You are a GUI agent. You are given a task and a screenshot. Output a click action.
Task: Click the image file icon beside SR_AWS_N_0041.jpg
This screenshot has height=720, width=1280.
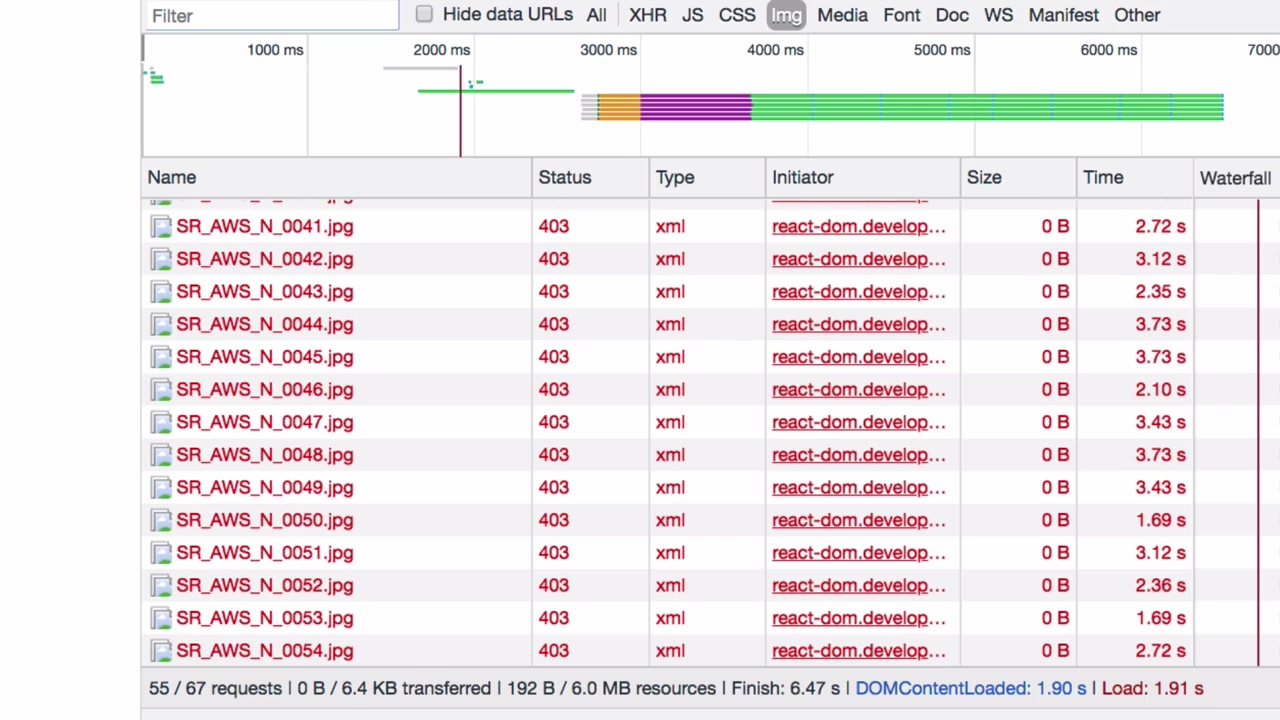[161, 227]
